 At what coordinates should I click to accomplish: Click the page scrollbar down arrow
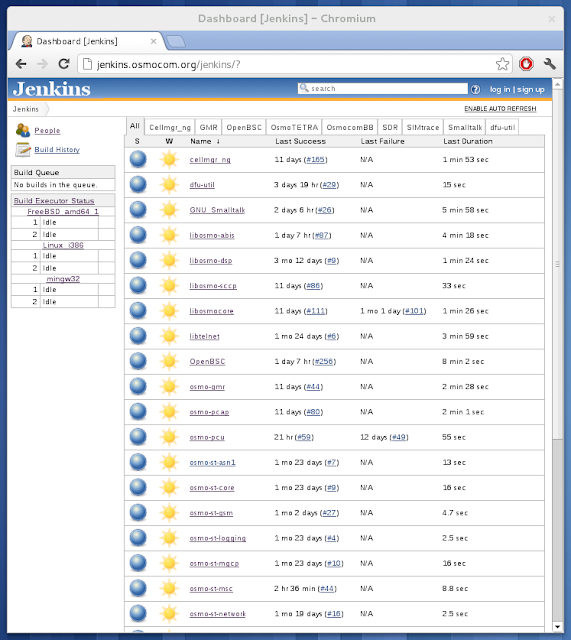[x=557, y=627]
